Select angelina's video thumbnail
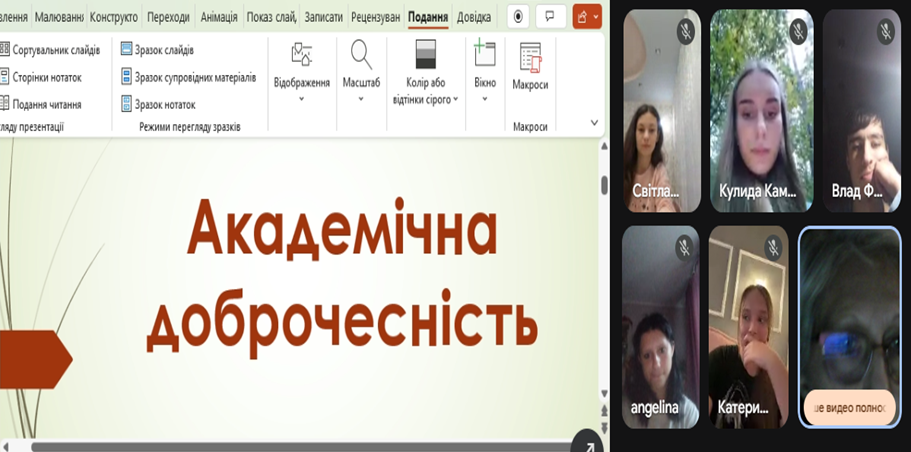The image size is (911, 452). [x=660, y=325]
